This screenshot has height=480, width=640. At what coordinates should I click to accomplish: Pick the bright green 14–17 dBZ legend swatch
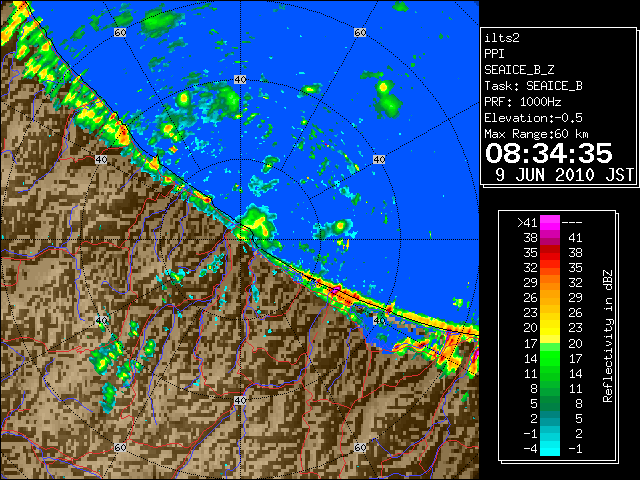coord(550,358)
